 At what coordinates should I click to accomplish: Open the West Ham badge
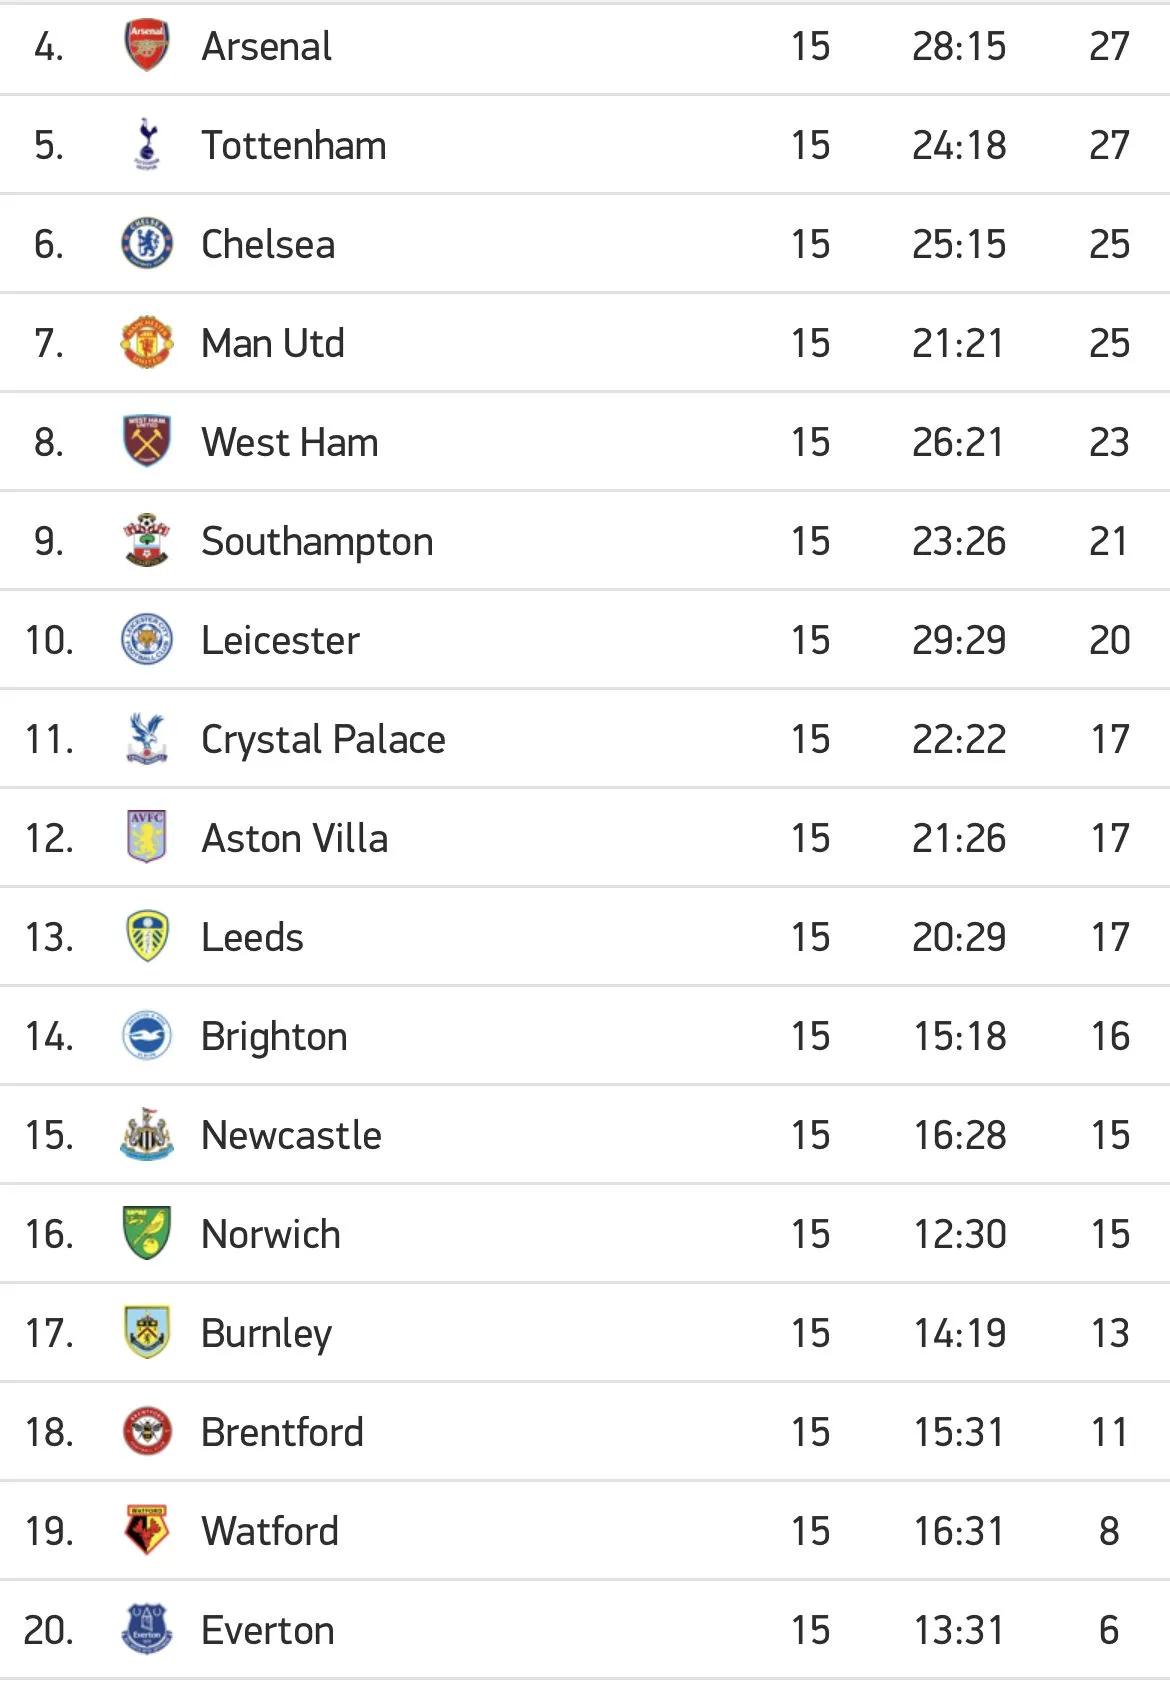click(147, 442)
